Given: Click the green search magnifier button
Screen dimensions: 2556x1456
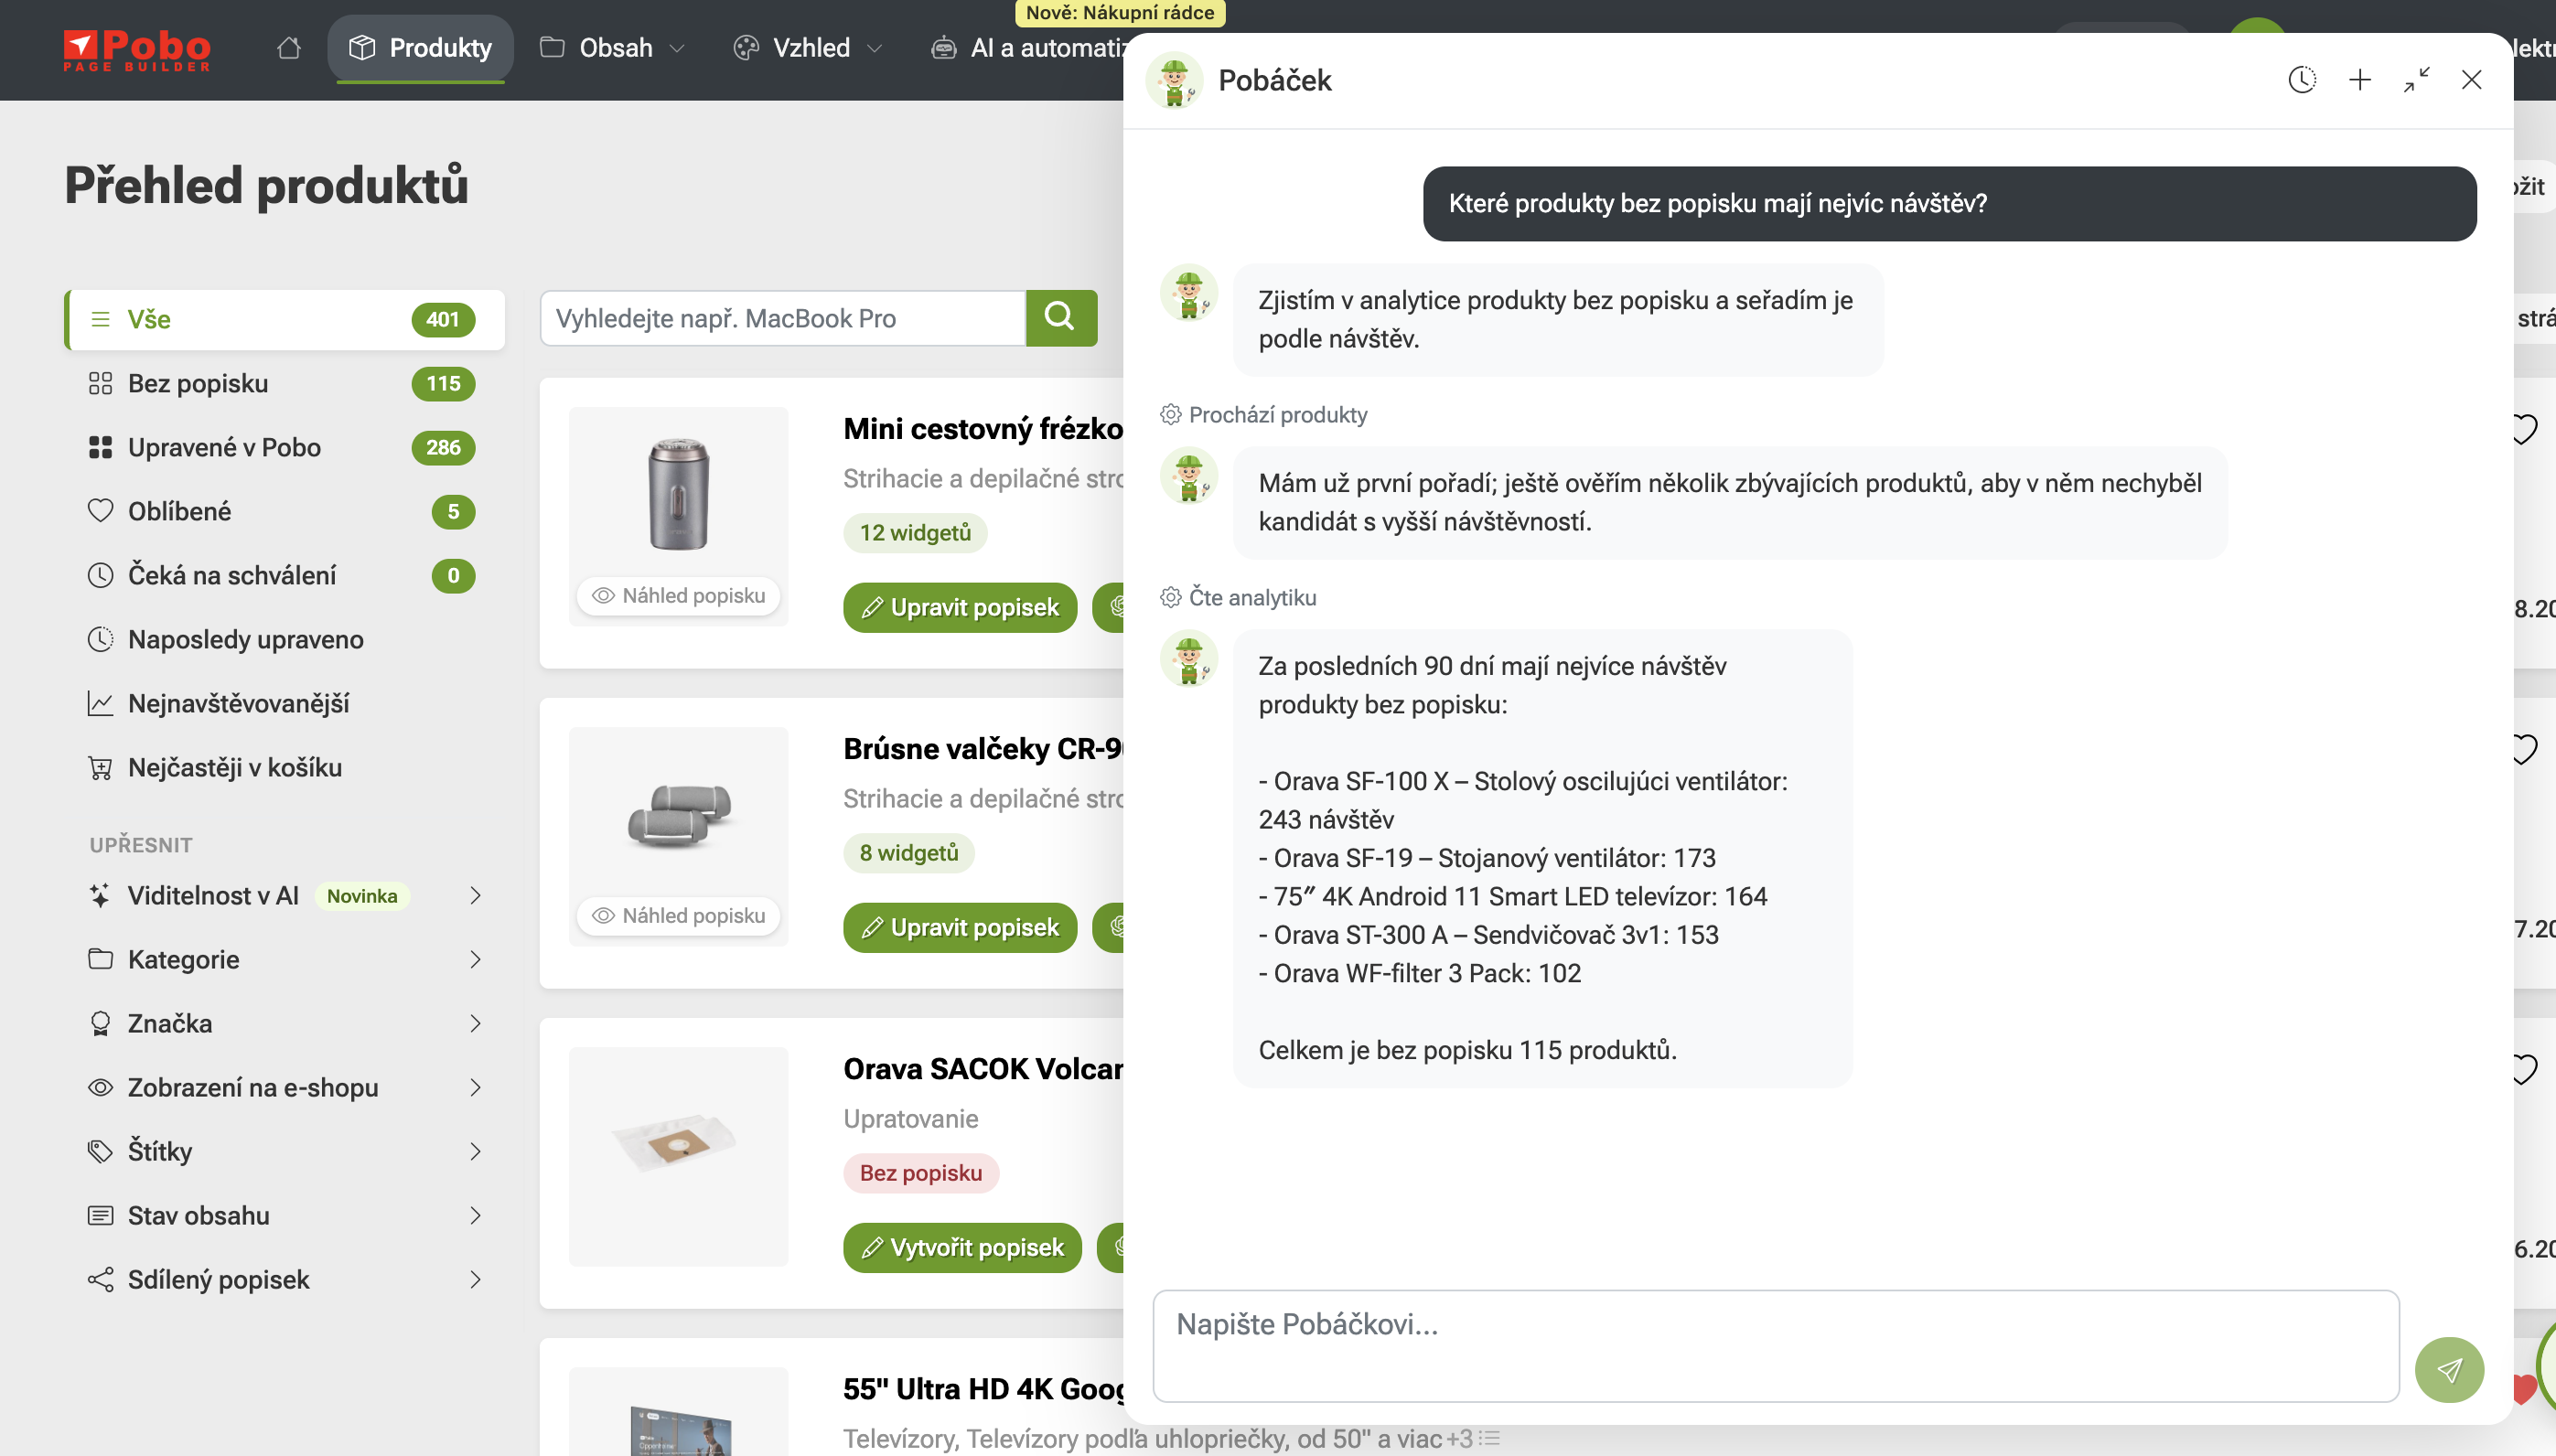Looking at the screenshot, I should coord(1061,318).
